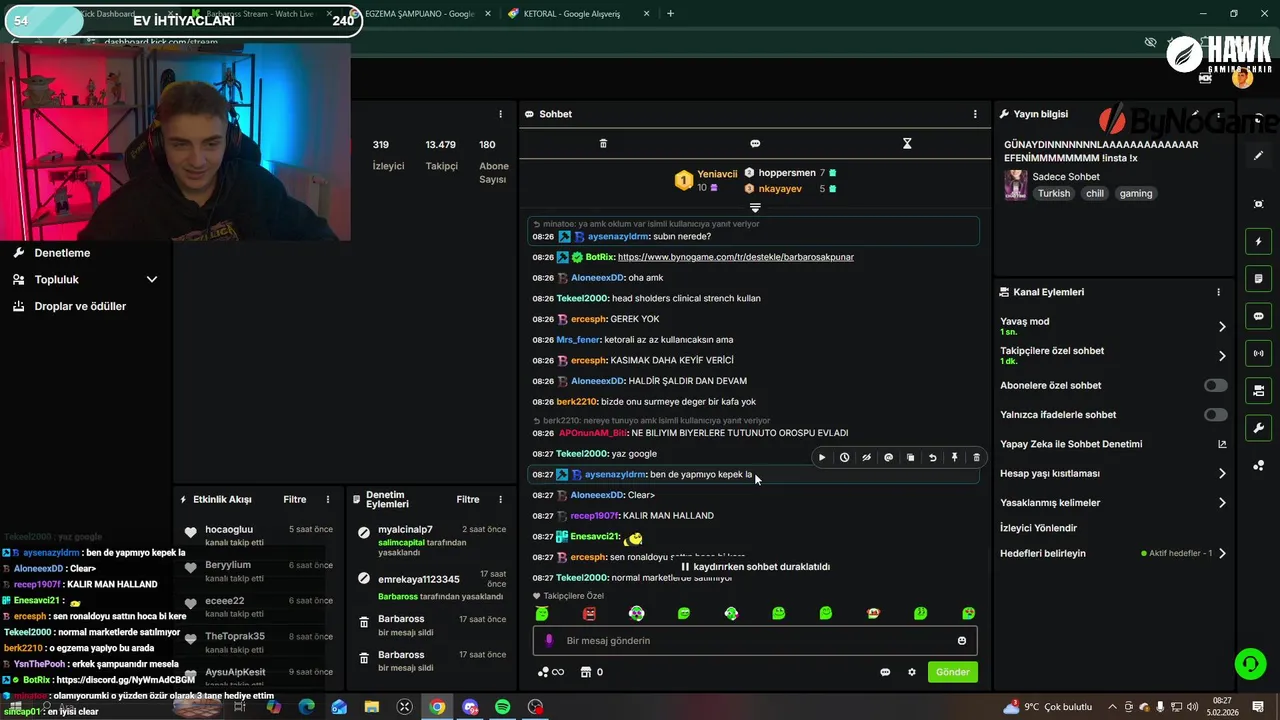Open the Etkinlik Akışı three-dot menu
The image size is (1280, 720).
point(327,499)
